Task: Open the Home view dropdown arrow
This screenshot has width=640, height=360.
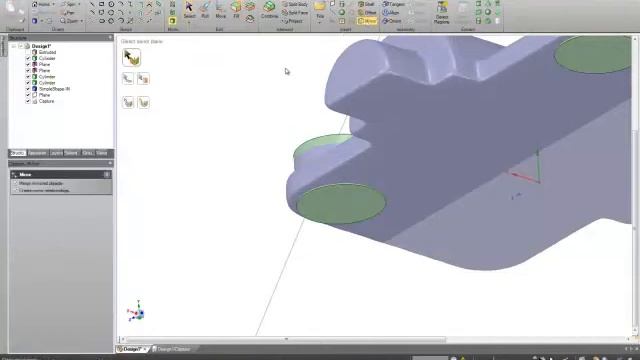Action: click(53, 4)
